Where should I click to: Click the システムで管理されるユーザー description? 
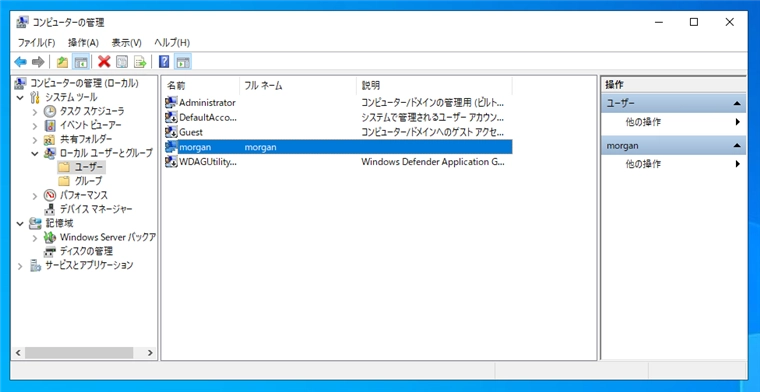coord(433,117)
